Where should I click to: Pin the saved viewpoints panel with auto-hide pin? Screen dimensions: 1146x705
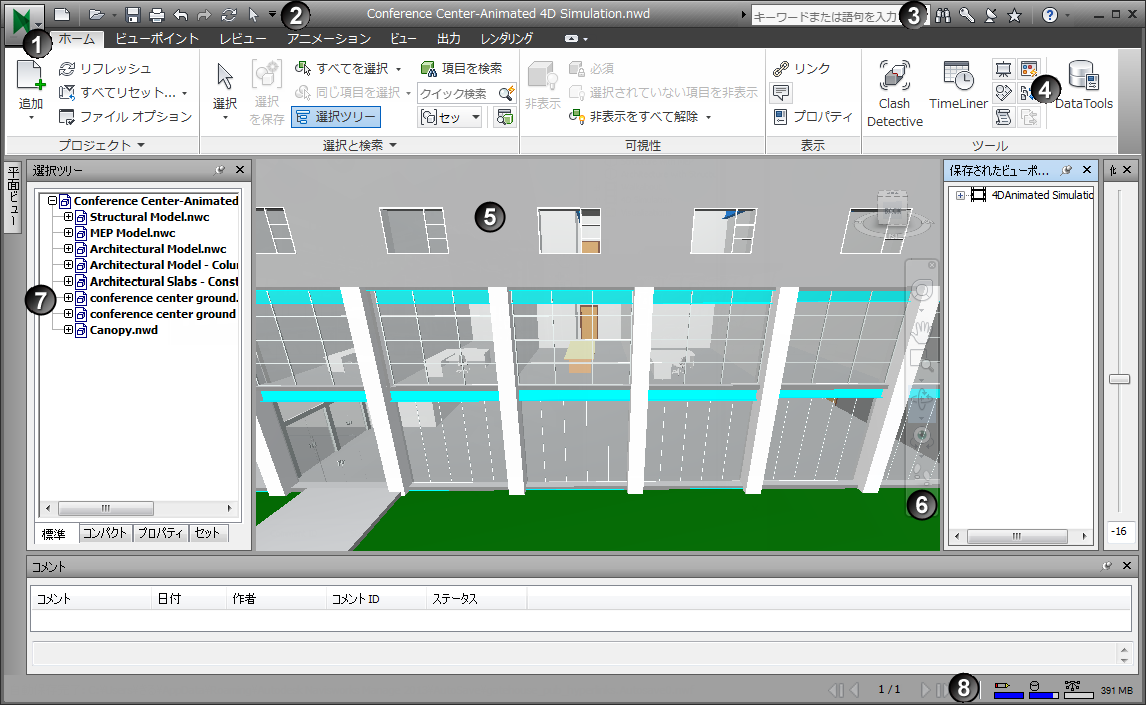1066,169
